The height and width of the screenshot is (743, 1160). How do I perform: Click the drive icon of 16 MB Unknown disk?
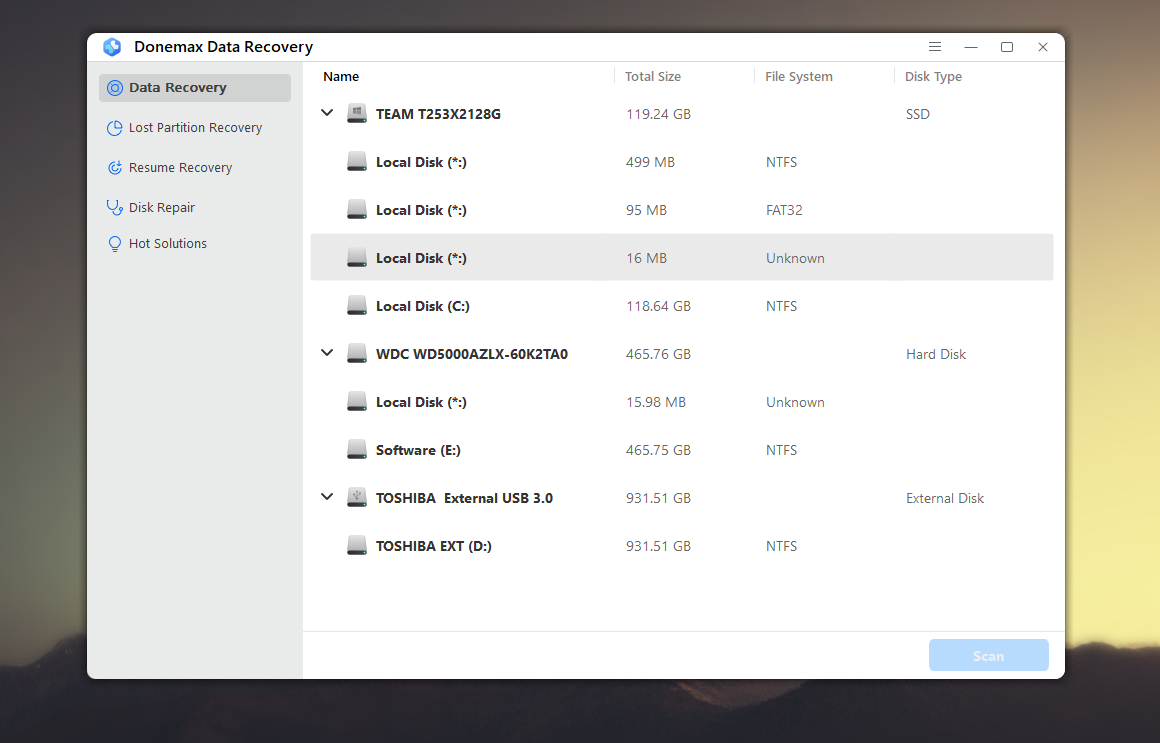[357, 258]
